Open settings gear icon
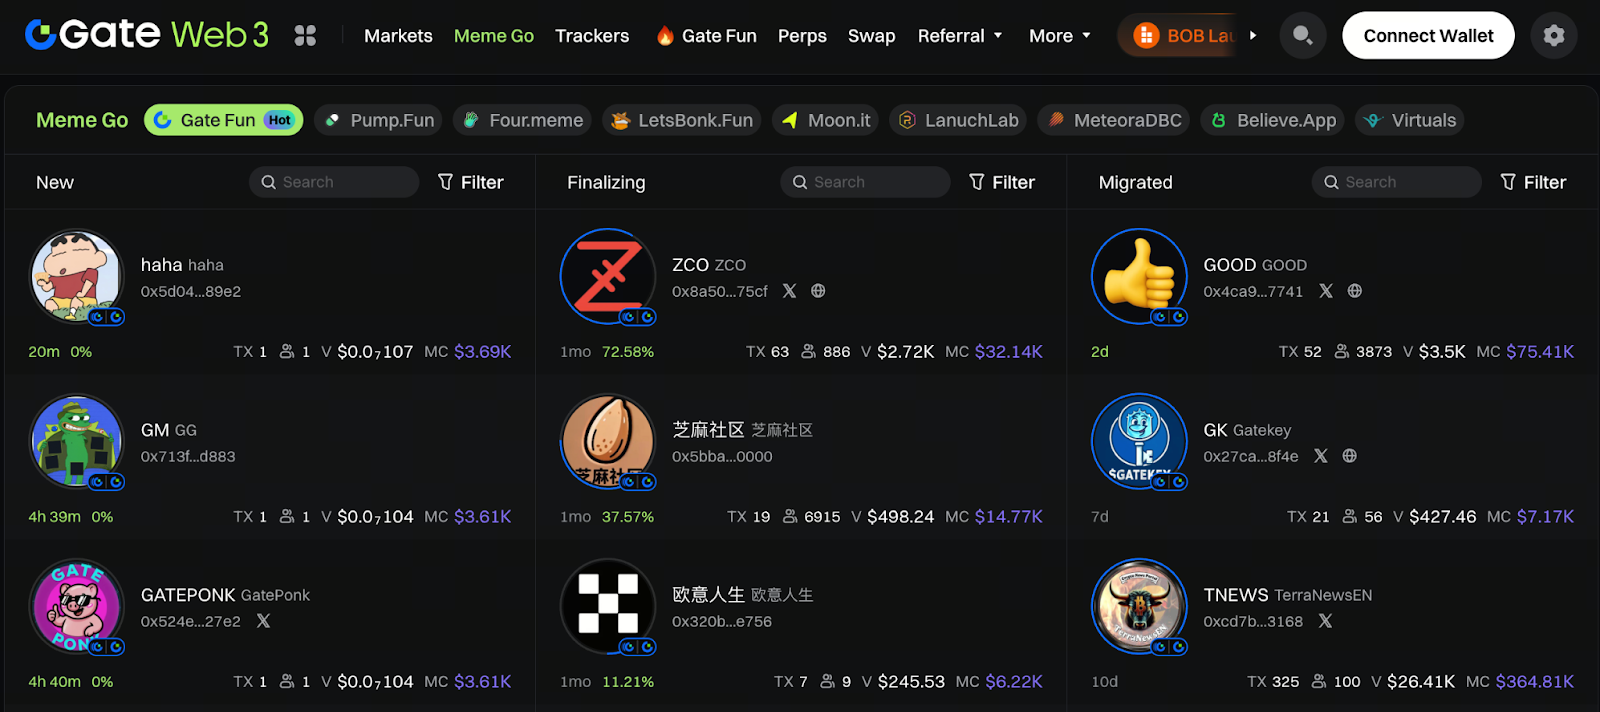This screenshot has width=1600, height=712. [1554, 35]
